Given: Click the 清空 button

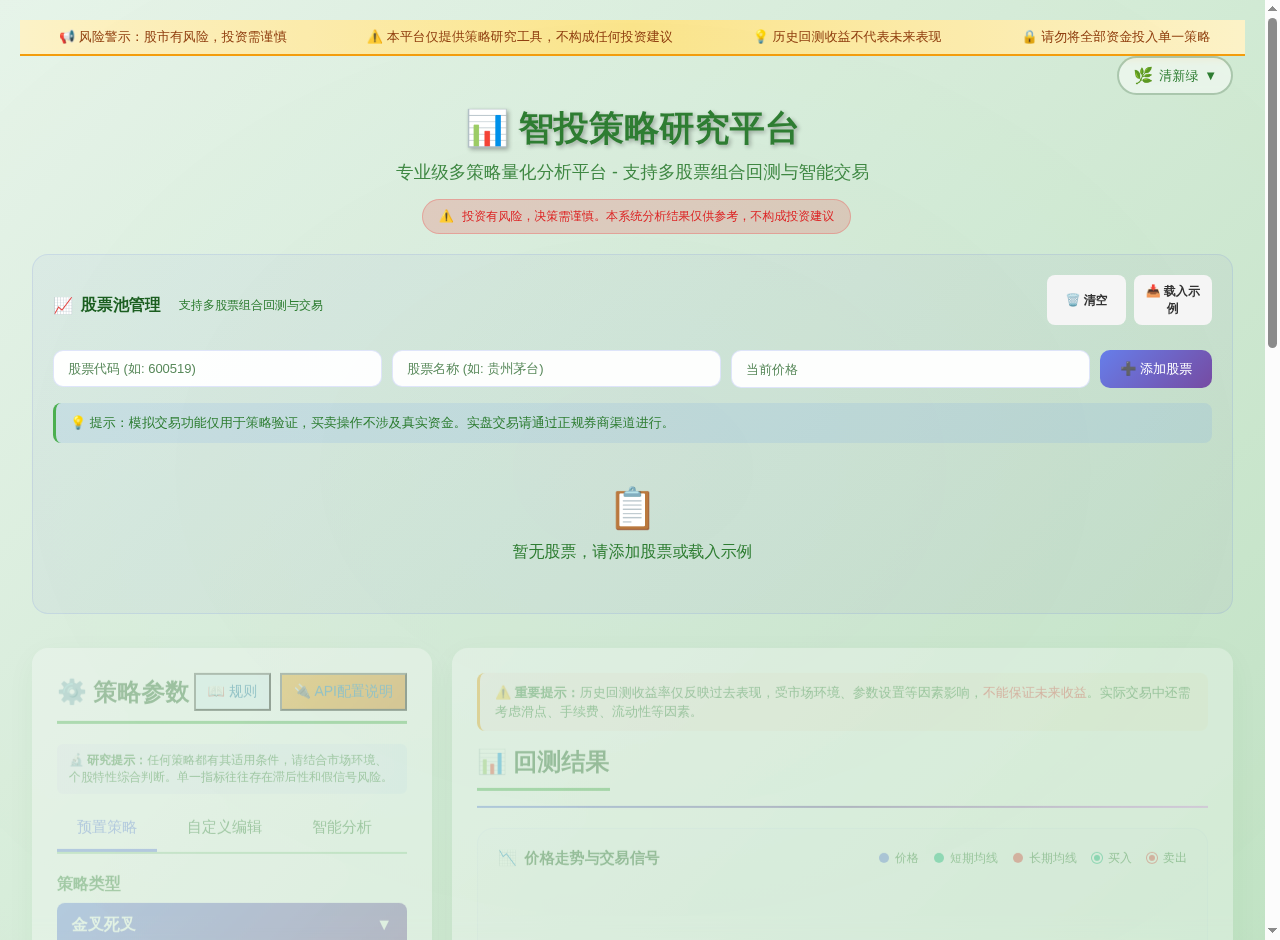Looking at the screenshot, I should [1086, 300].
